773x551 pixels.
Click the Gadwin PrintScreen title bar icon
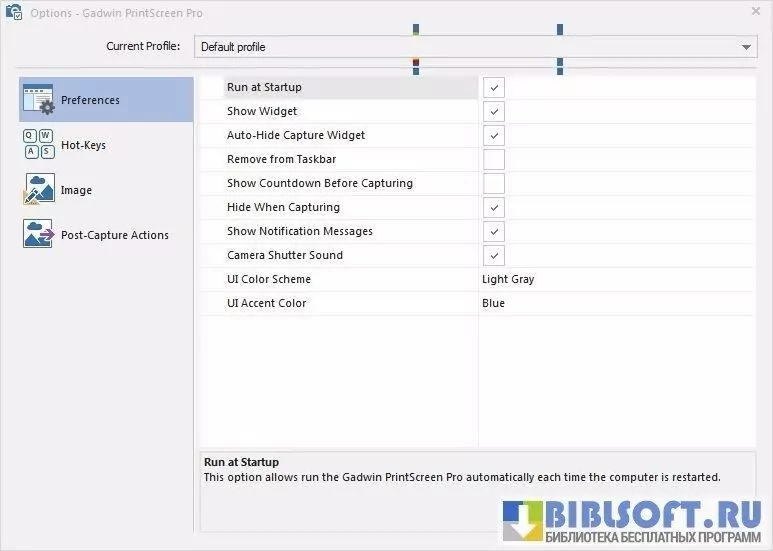point(14,13)
